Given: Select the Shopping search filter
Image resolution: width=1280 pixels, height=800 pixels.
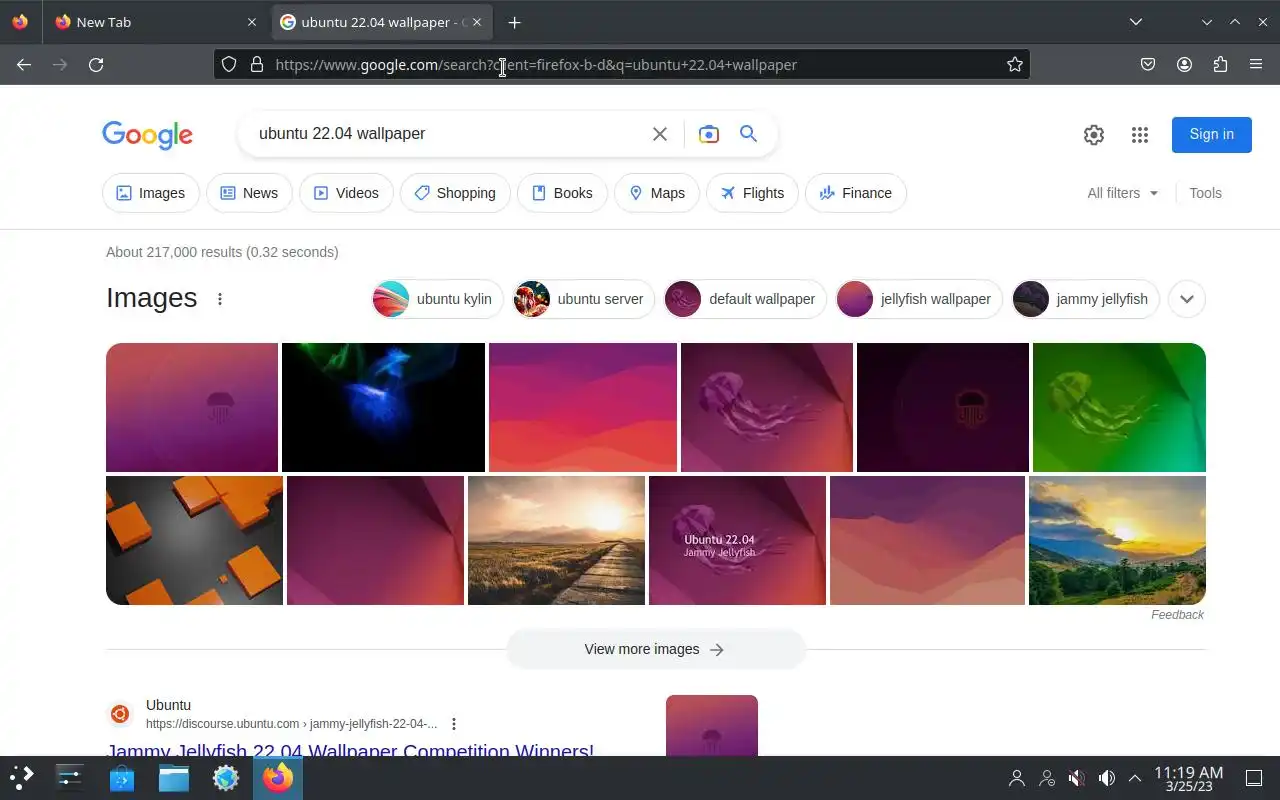Looking at the screenshot, I should pyautogui.click(x=455, y=193).
